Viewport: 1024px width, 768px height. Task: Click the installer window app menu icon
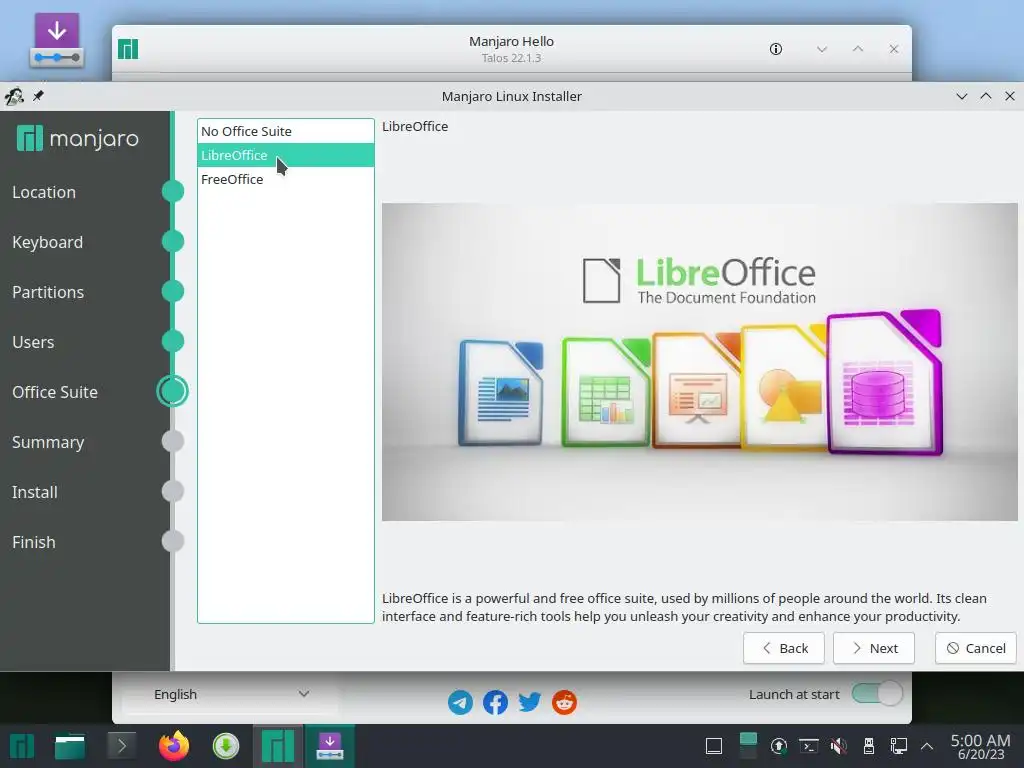(x=14, y=96)
